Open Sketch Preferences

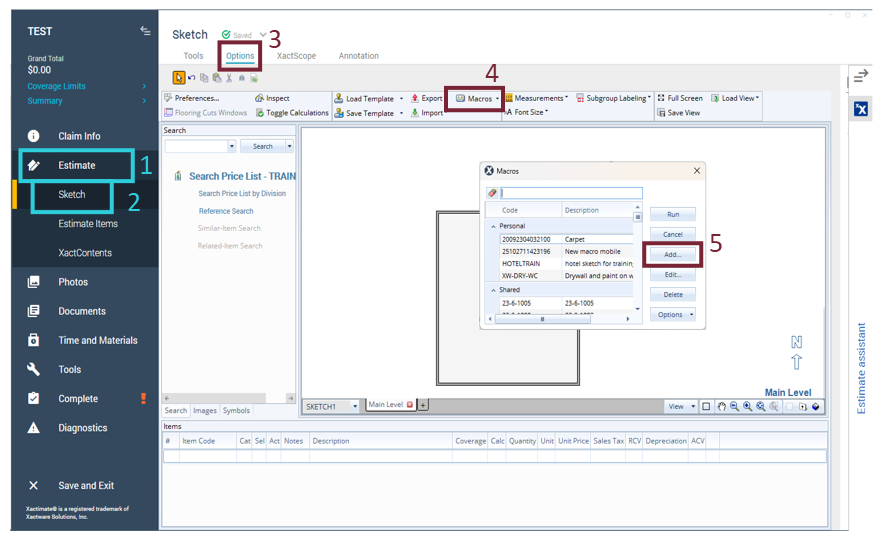tap(192, 98)
